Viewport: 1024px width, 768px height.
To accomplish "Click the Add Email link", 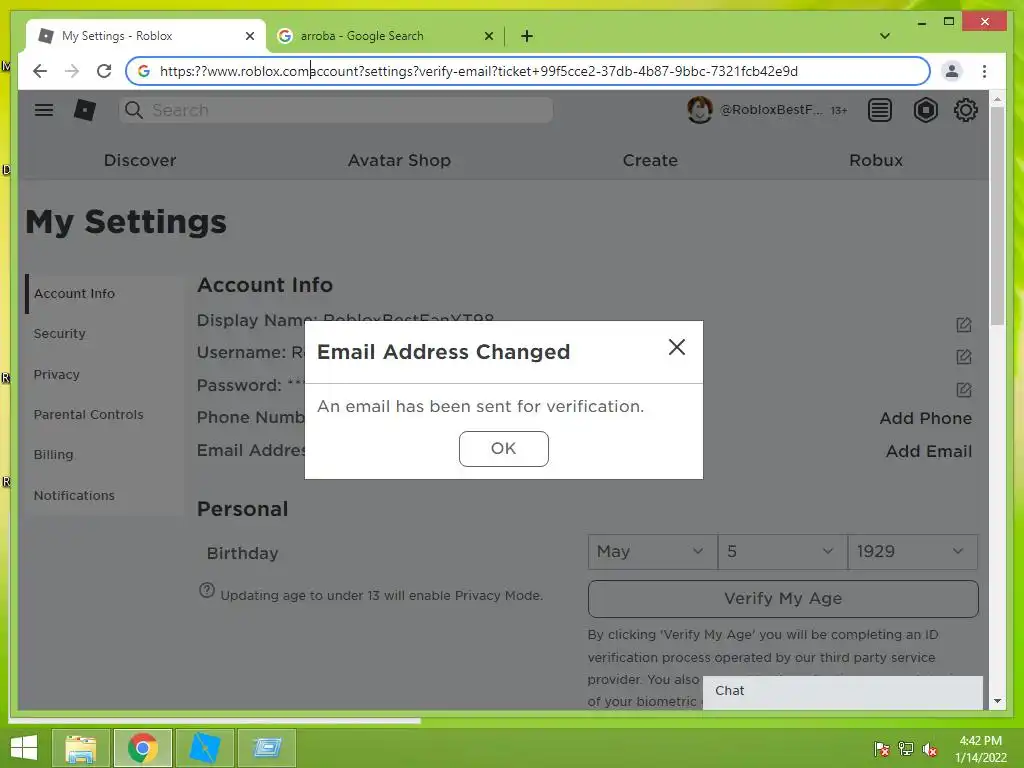I will [929, 451].
